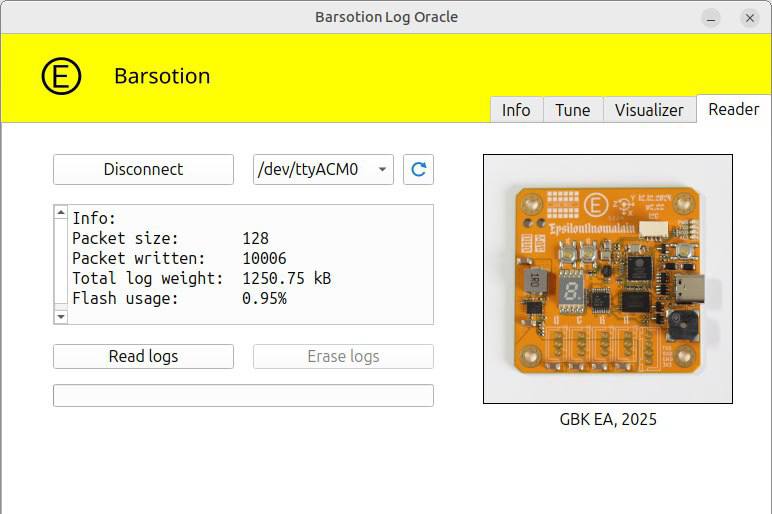This screenshot has width=772, height=514.
Task: Minimize the Barsotion Log Oracle window
Action: pyautogui.click(x=710, y=18)
